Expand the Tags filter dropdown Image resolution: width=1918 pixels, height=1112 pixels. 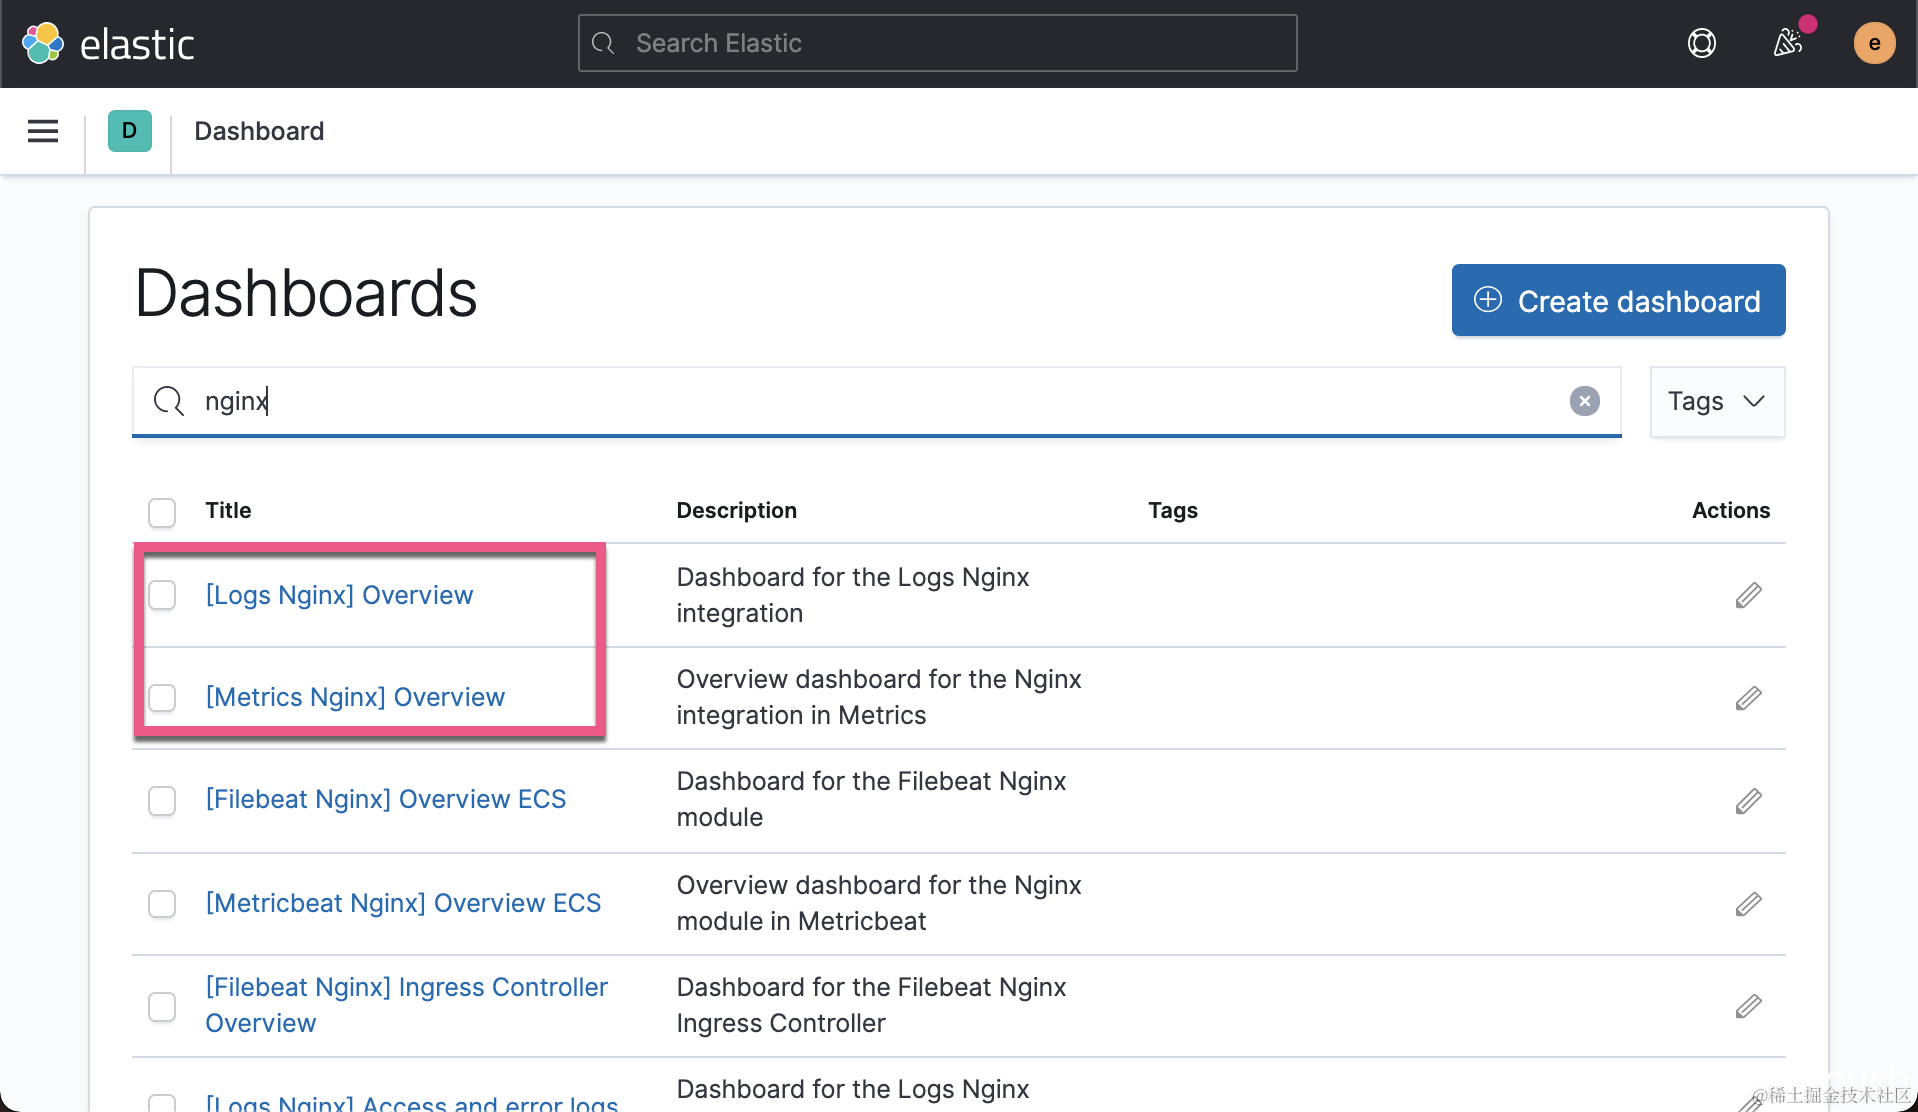point(1716,401)
